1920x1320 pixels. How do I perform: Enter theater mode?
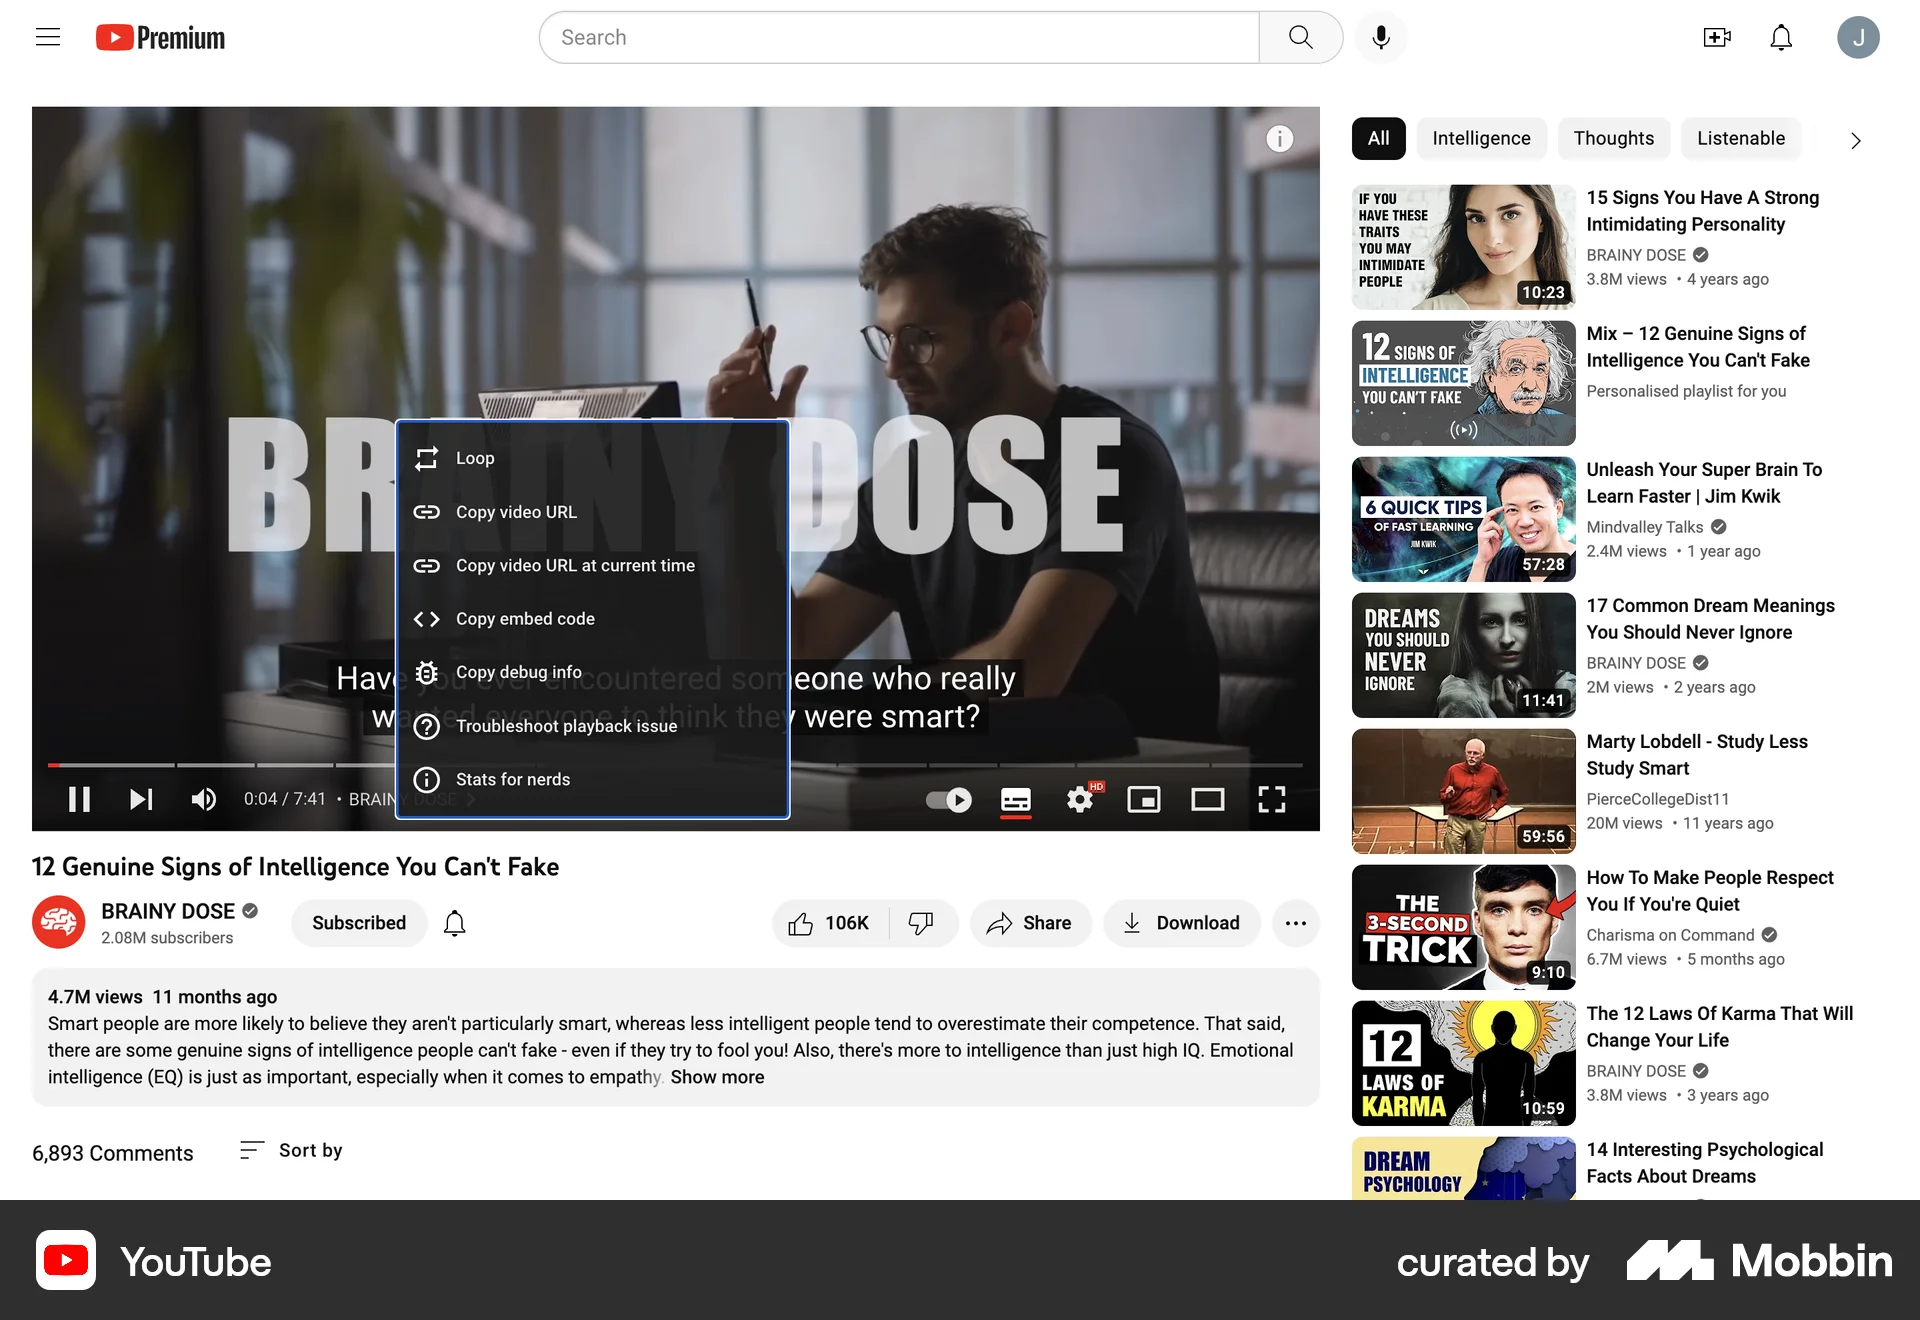[1207, 799]
